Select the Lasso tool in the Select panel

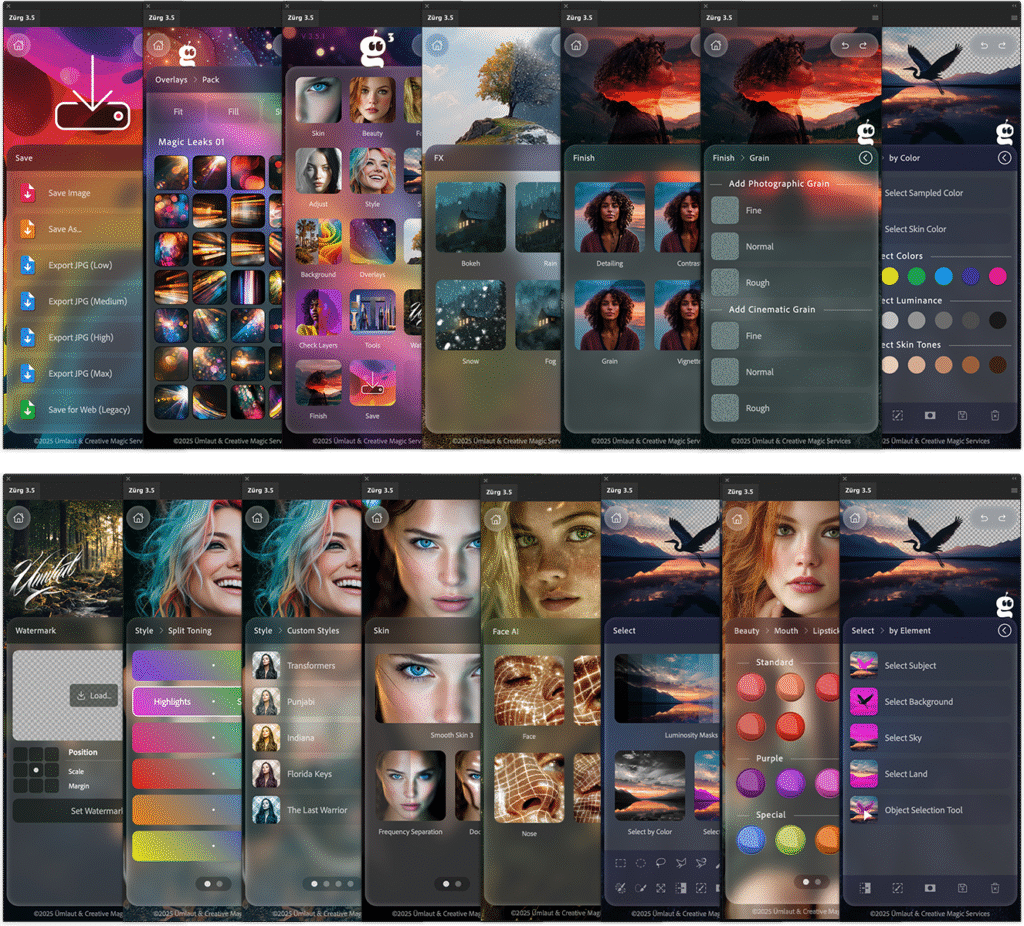660,863
